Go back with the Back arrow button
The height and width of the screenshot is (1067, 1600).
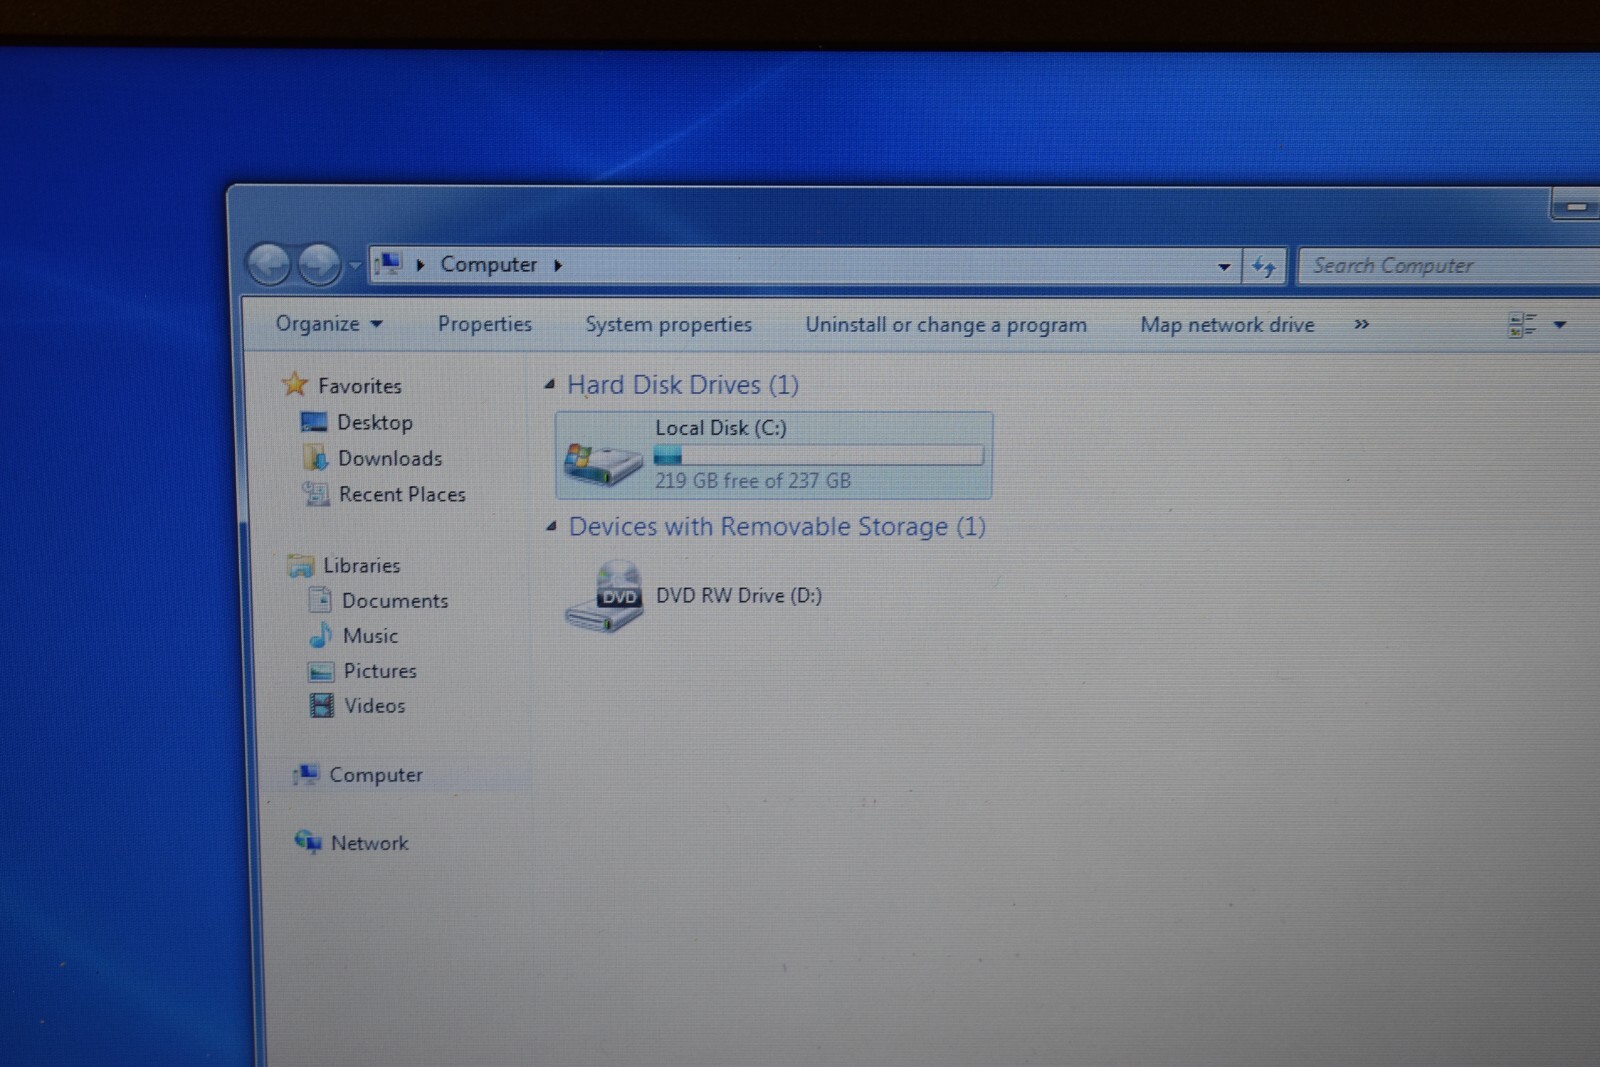[x=268, y=265]
